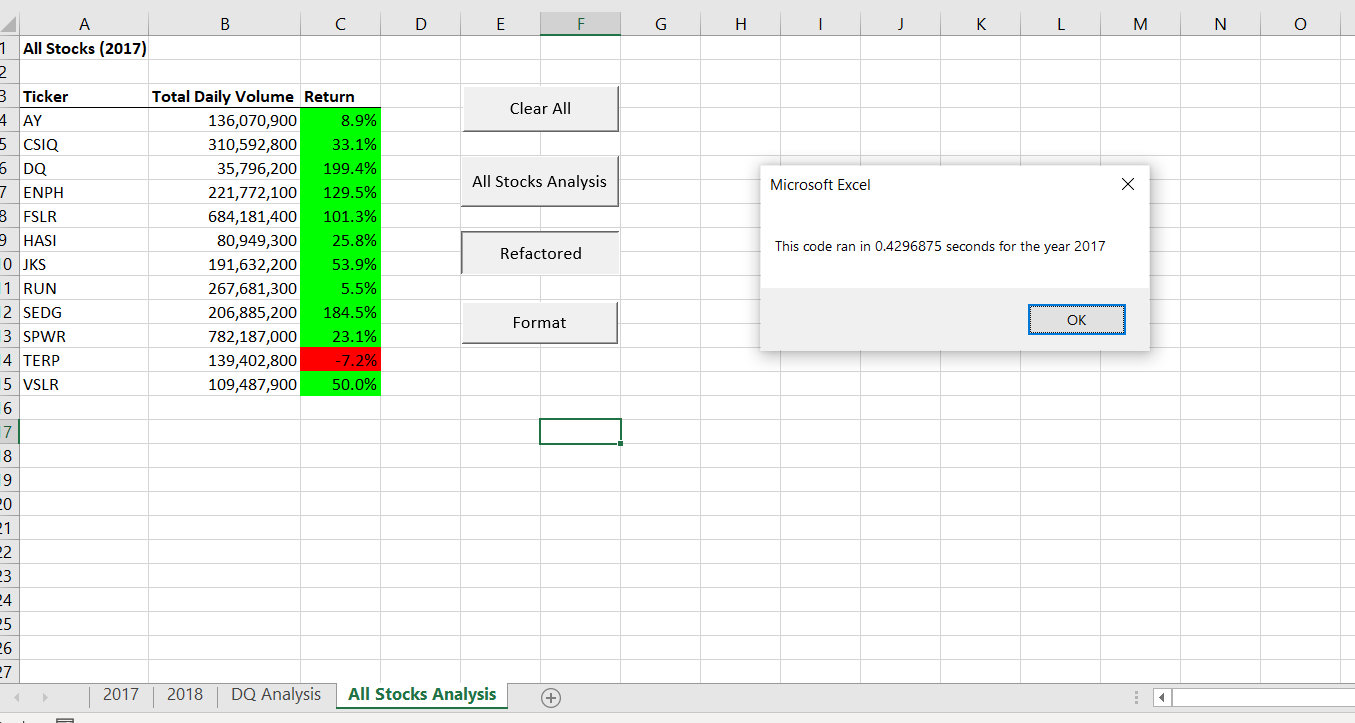Click the Refactored macro button

coord(540,253)
